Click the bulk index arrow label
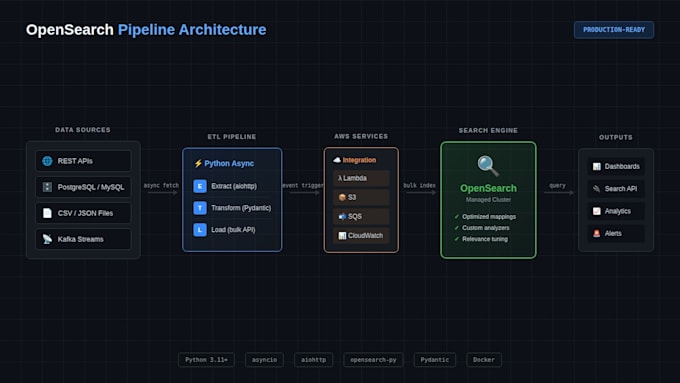 pyautogui.click(x=419, y=185)
